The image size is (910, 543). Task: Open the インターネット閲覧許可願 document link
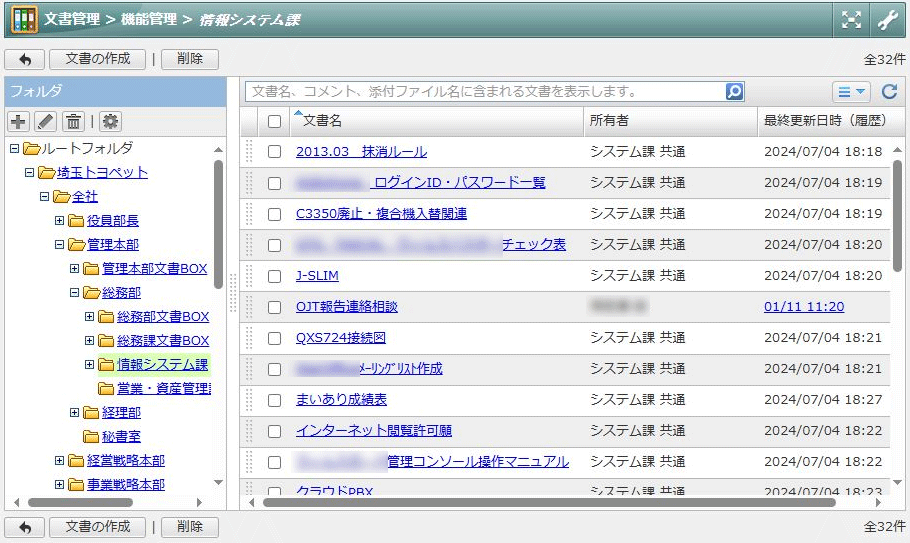point(373,431)
